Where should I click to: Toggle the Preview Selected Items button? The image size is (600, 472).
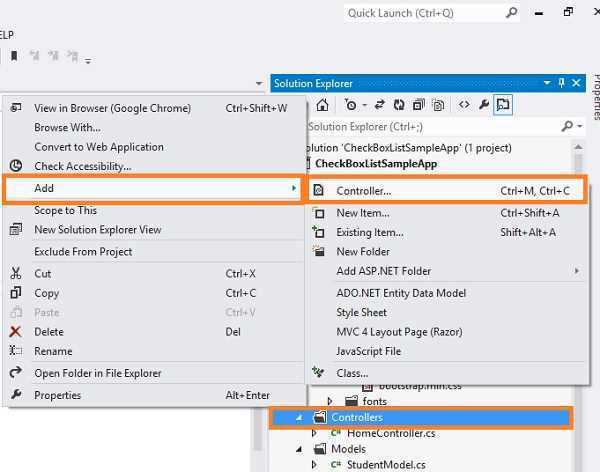(504, 104)
